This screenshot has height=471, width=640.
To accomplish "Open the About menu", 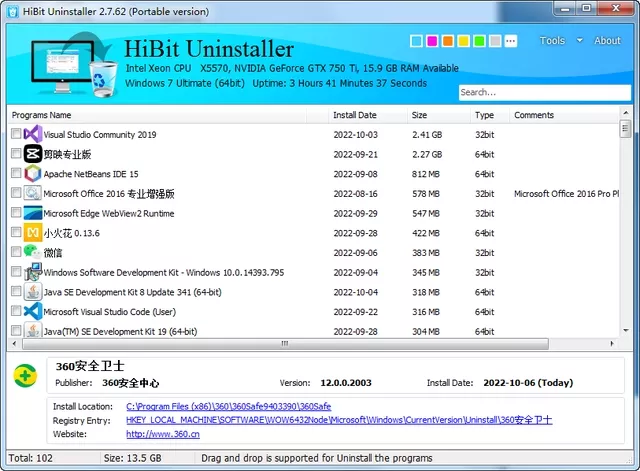I will tap(607, 40).
